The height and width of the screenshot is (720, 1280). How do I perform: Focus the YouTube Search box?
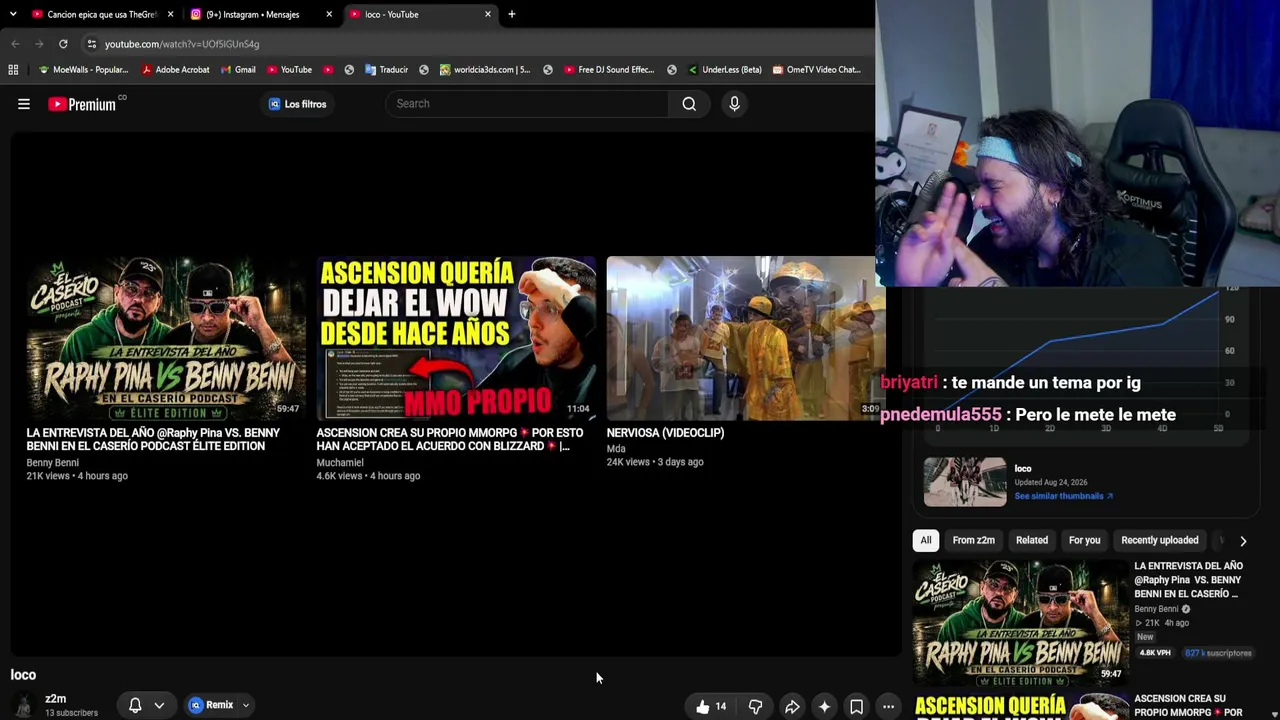click(x=527, y=104)
